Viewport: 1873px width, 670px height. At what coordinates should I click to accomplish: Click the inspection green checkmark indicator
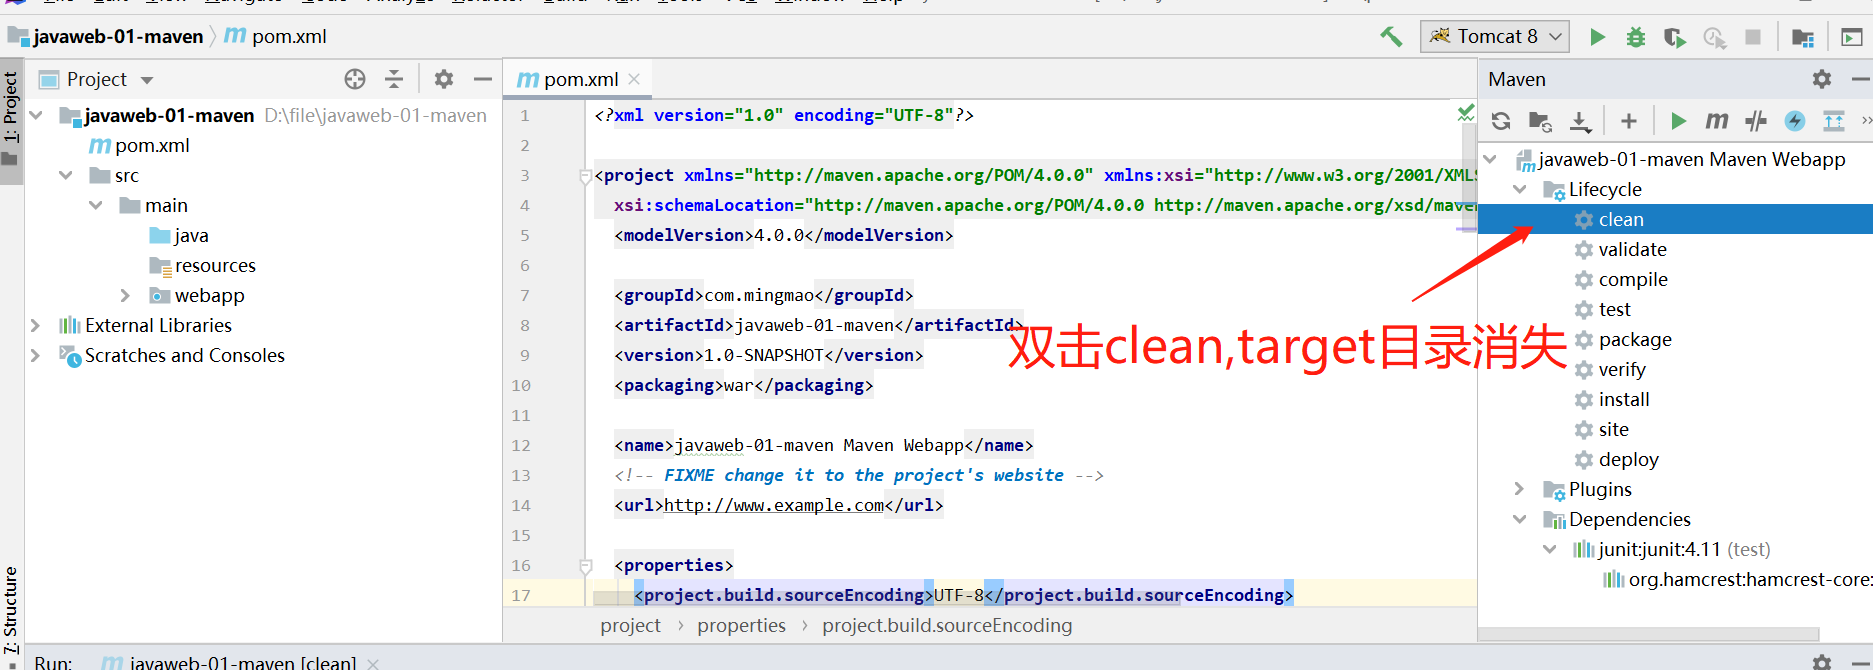click(1466, 113)
